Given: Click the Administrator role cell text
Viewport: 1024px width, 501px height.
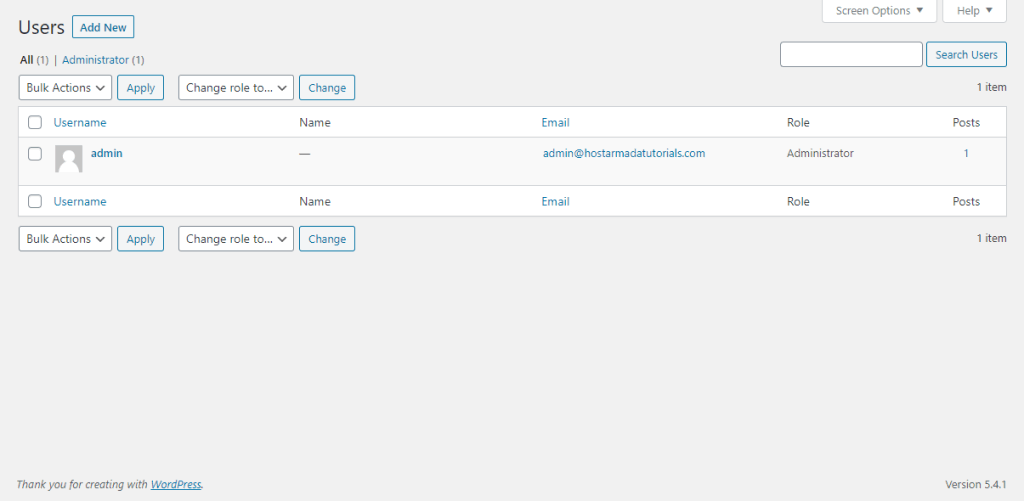Looking at the screenshot, I should 820,154.
